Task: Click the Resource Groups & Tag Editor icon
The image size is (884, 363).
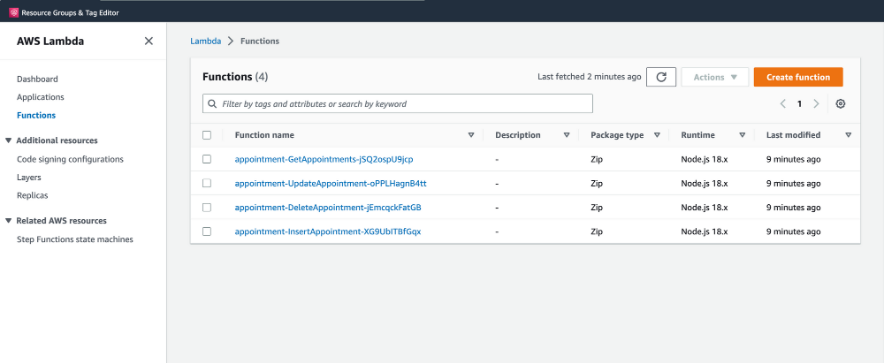Action: click(14, 12)
